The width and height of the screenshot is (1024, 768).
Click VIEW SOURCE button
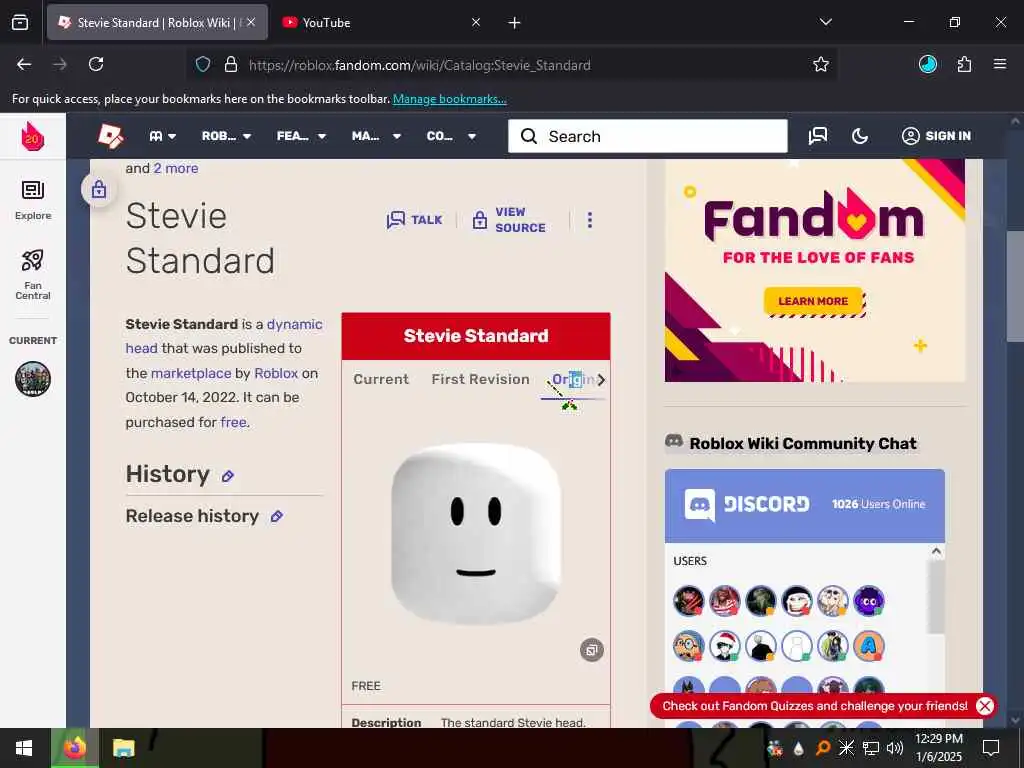pyautogui.click(x=509, y=220)
